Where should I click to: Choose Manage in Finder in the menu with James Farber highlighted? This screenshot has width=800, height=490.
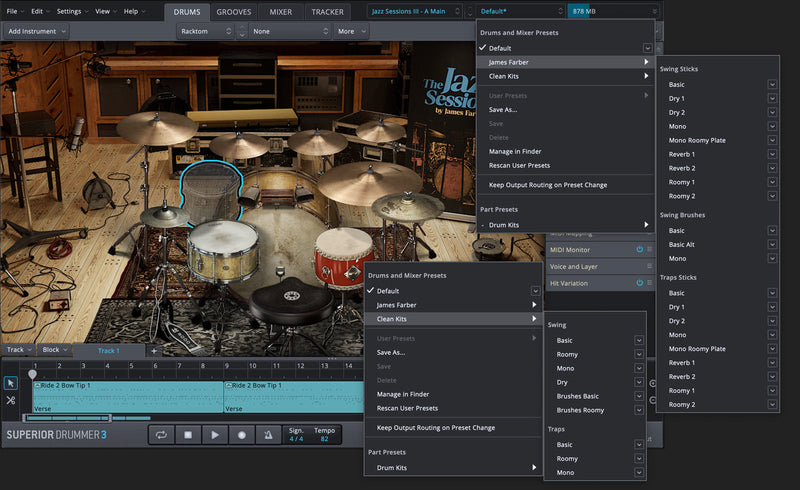coord(515,151)
